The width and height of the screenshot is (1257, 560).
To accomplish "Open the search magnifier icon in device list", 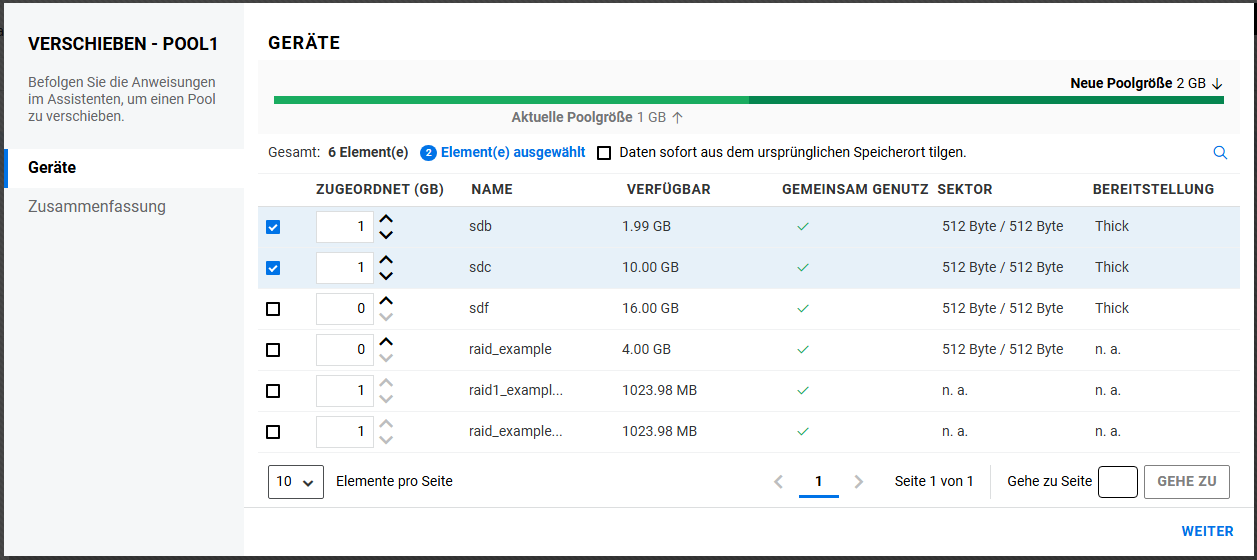I will point(1220,153).
